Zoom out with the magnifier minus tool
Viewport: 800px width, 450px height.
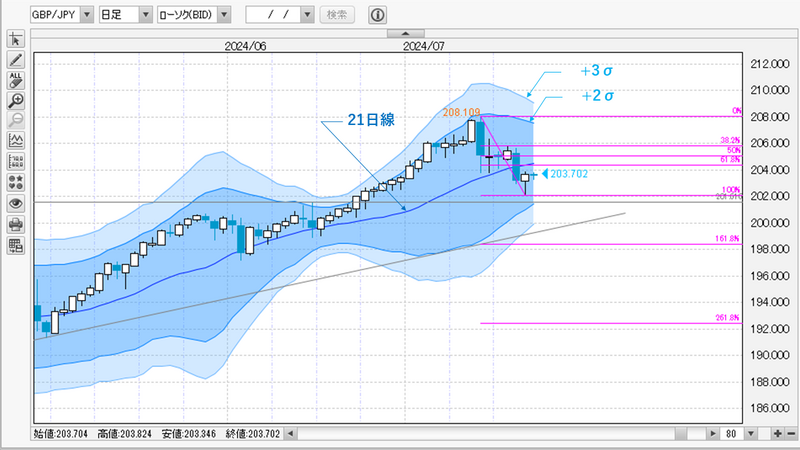tap(15, 120)
